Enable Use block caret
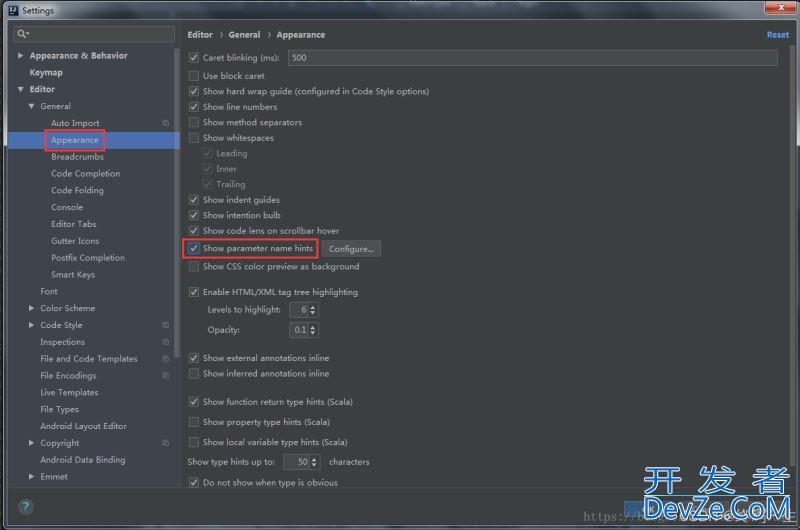 point(194,76)
